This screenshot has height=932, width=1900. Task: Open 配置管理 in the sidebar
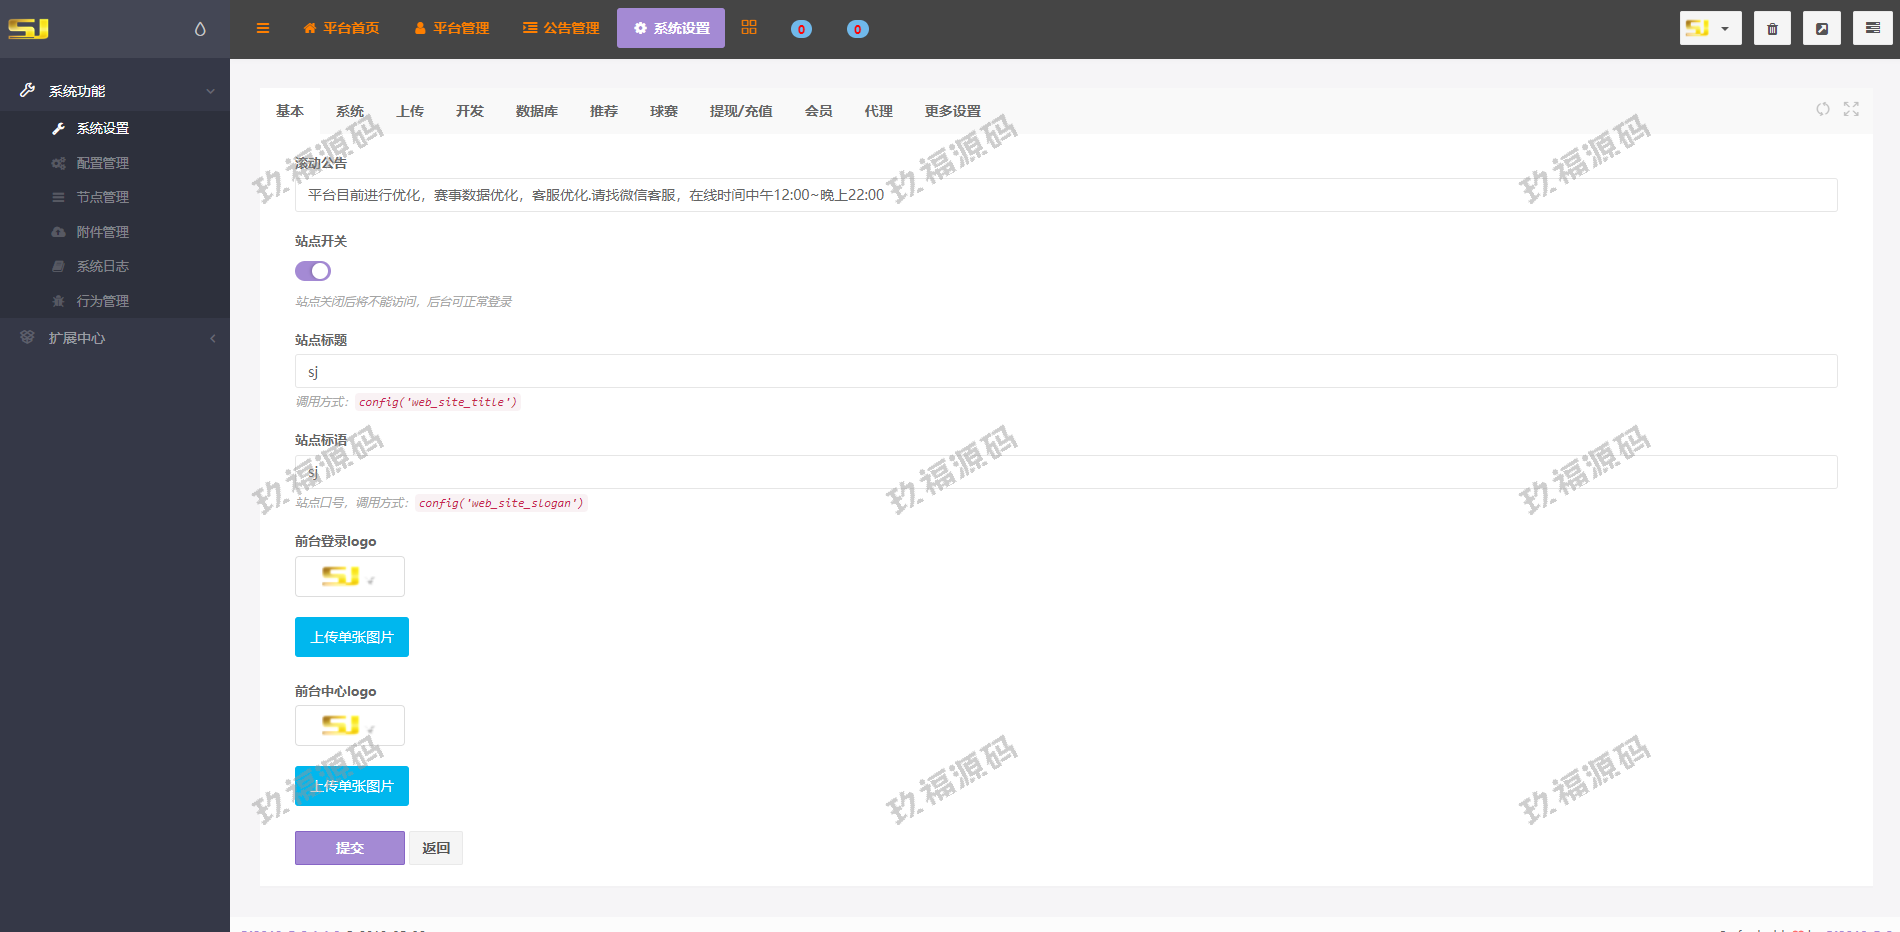[x=103, y=163]
